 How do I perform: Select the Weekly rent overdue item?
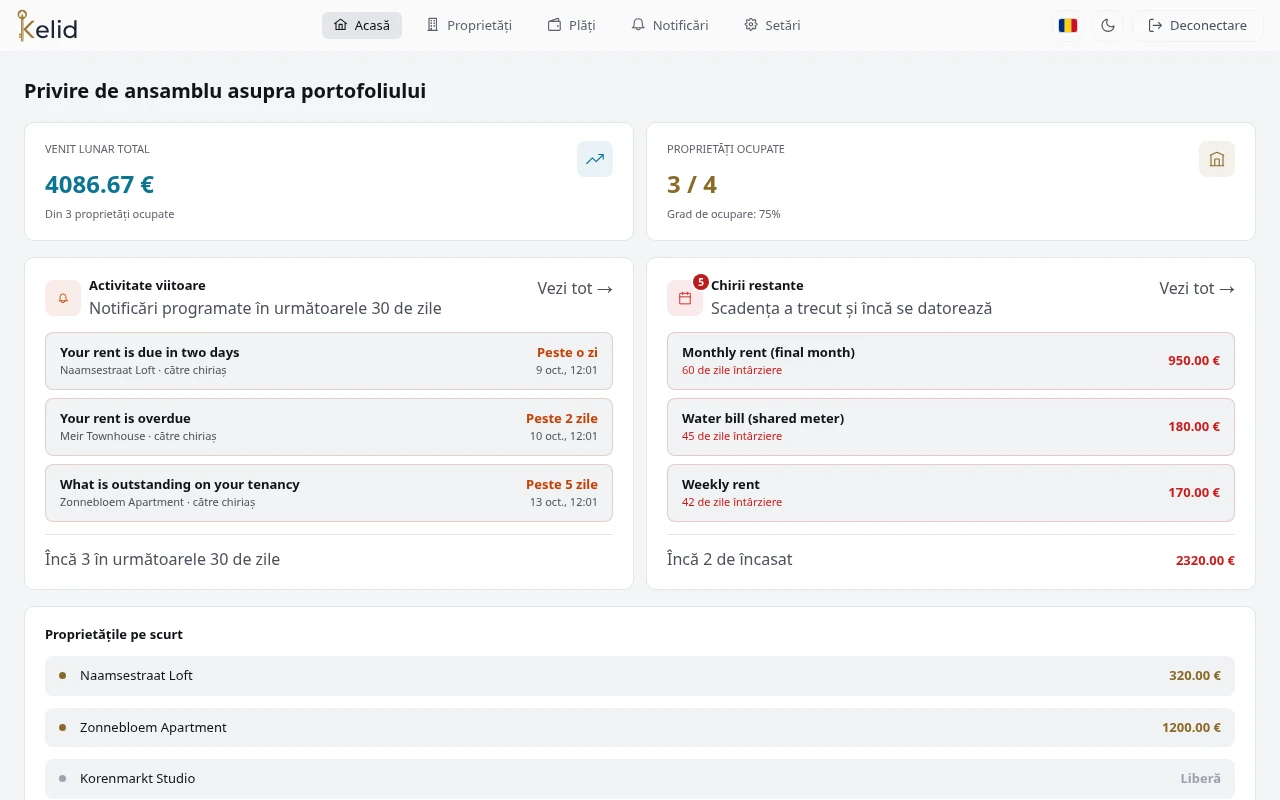point(951,493)
